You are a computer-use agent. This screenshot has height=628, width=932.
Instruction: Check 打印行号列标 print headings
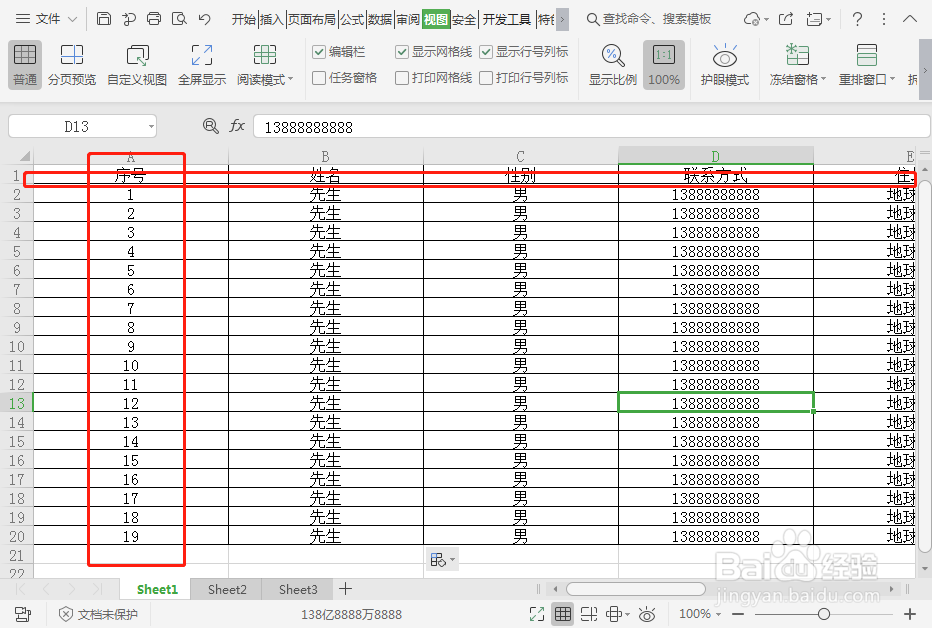tap(486, 78)
